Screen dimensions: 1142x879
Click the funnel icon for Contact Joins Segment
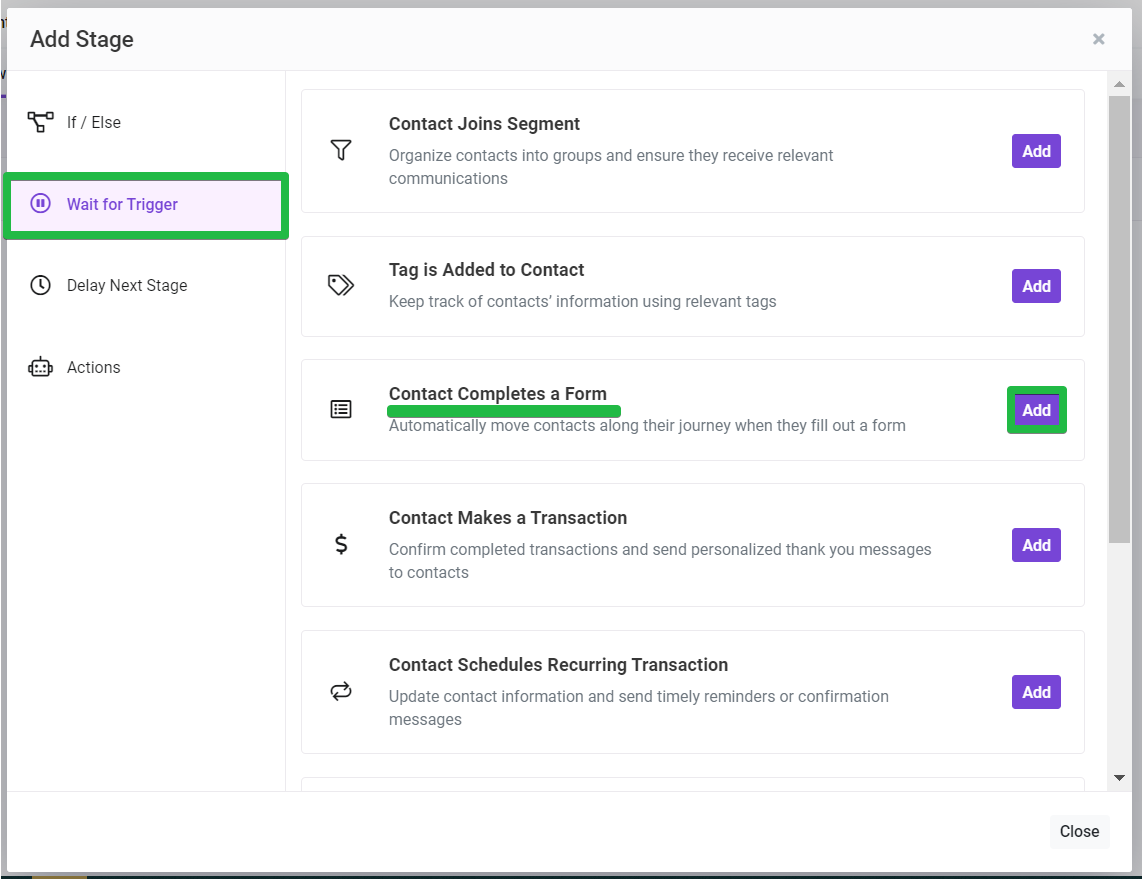341,150
